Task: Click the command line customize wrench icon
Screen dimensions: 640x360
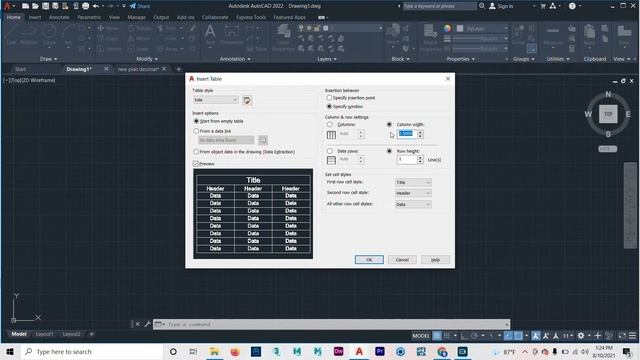Action: [147, 324]
